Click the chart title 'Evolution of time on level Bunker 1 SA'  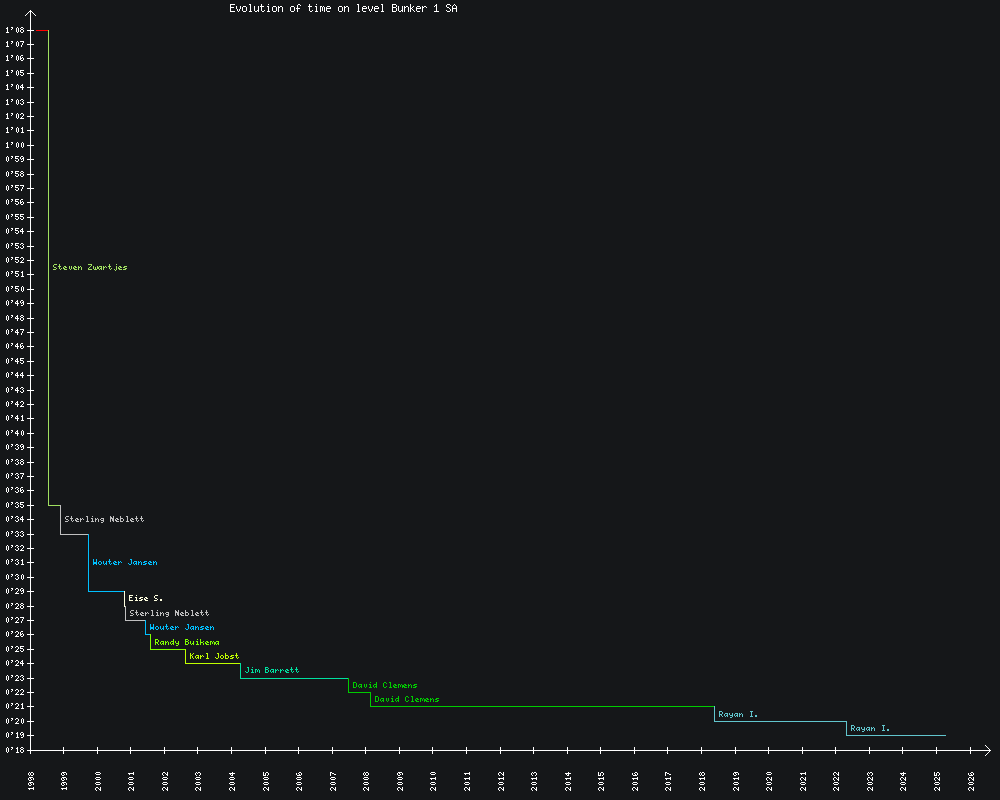point(345,8)
